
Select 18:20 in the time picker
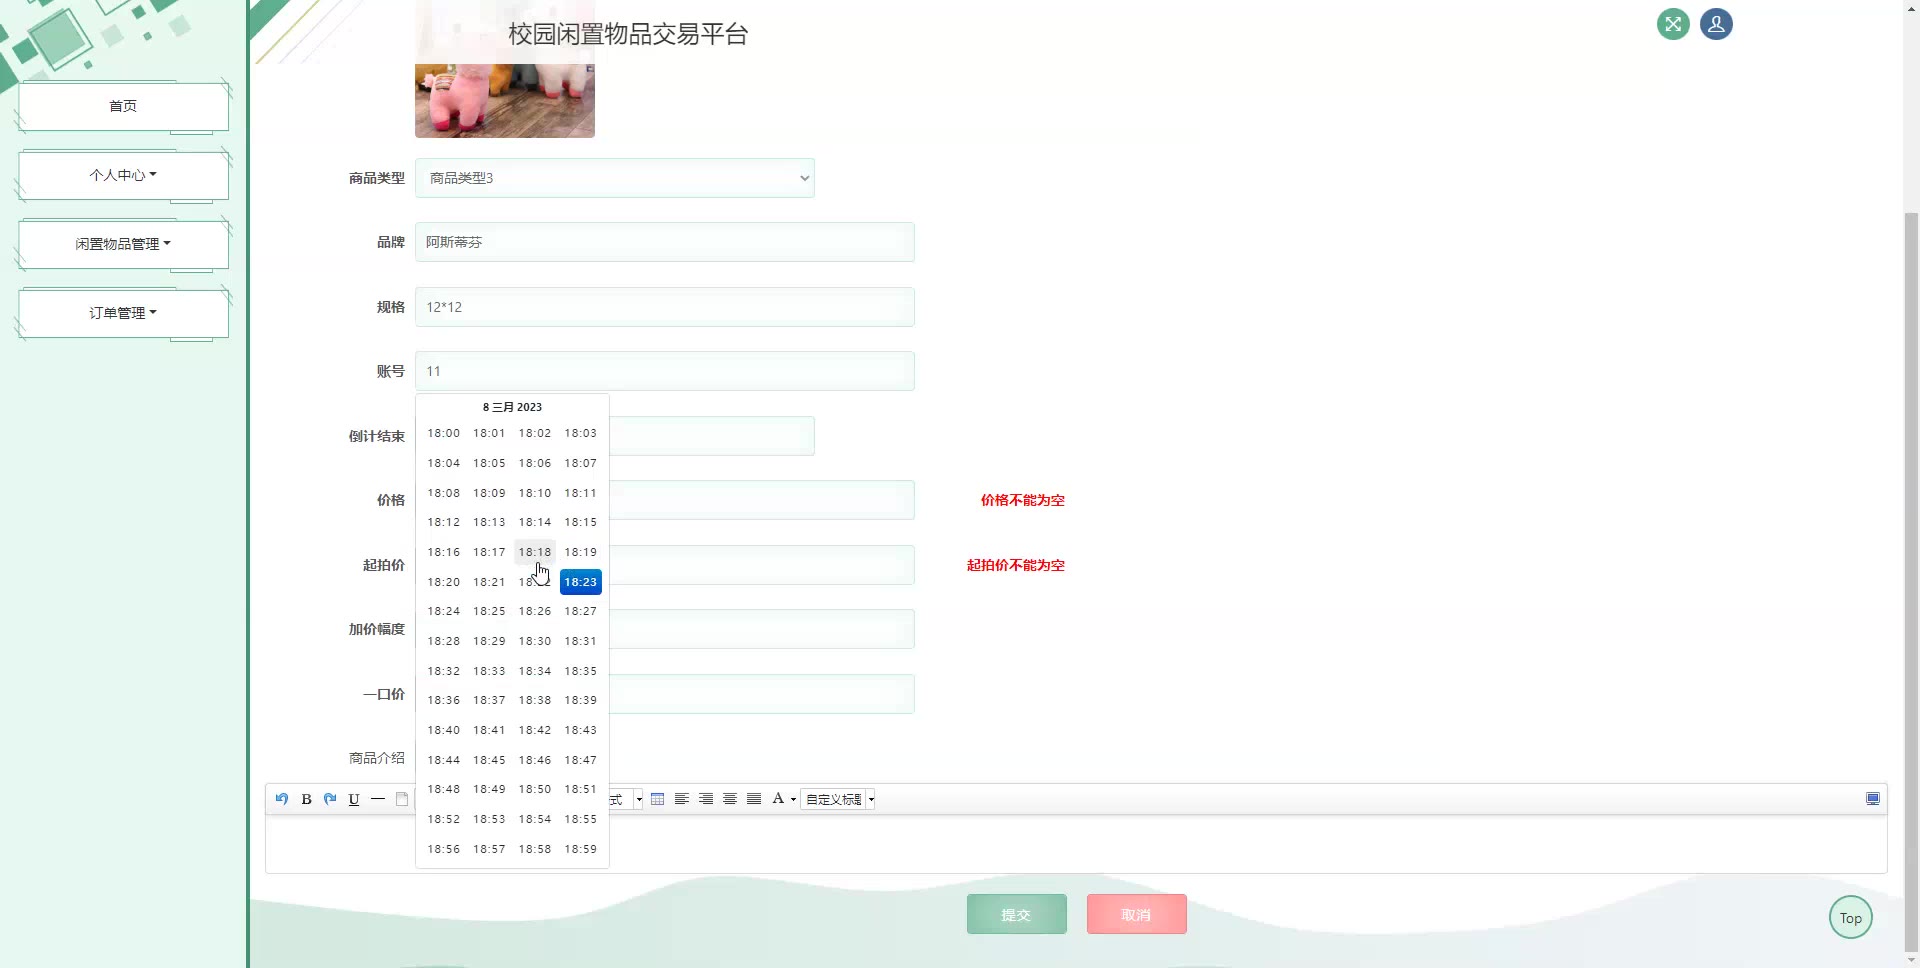[444, 582]
